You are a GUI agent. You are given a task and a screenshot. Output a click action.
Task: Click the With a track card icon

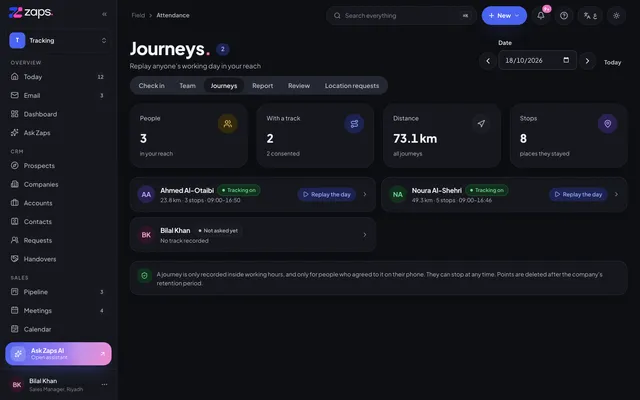(x=354, y=124)
